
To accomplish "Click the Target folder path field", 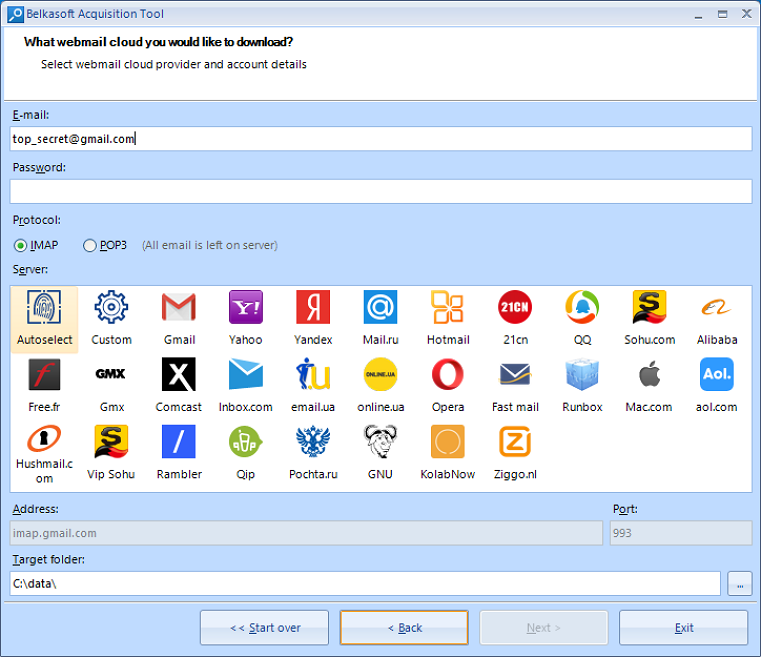I will pyautogui.click(x=365, y=583).
